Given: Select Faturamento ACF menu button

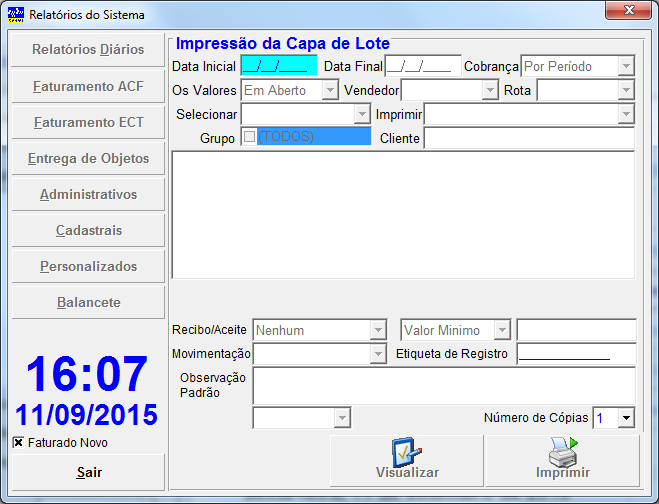Looking at the screenshot, I should coord(88,86).
